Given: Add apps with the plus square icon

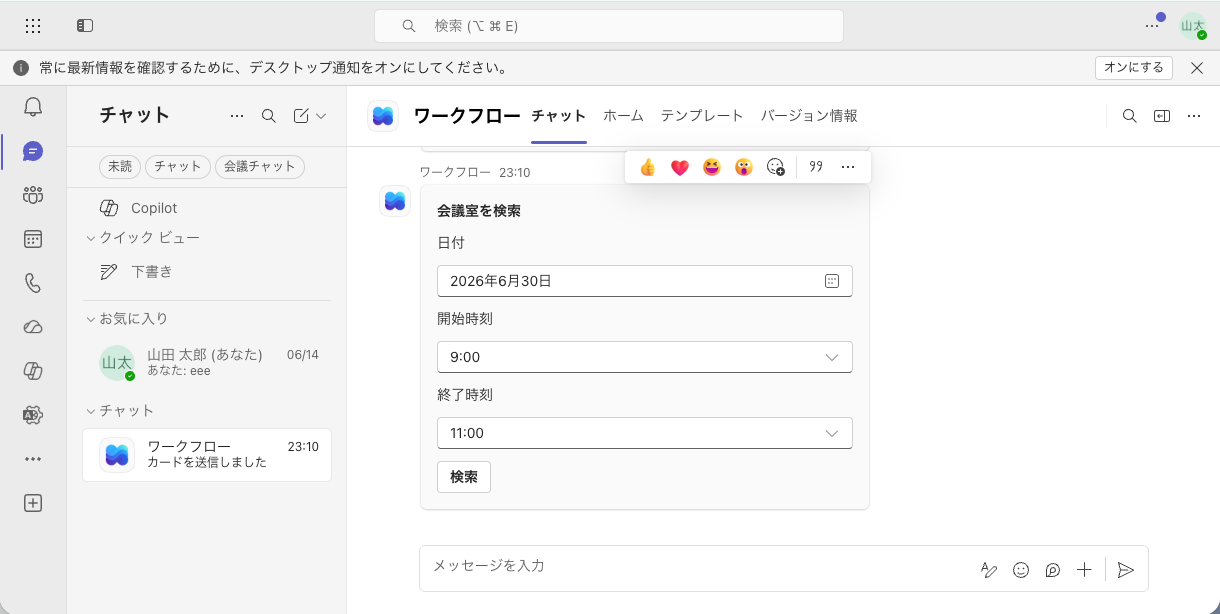Looking at the screenshot, I should 33,503.
